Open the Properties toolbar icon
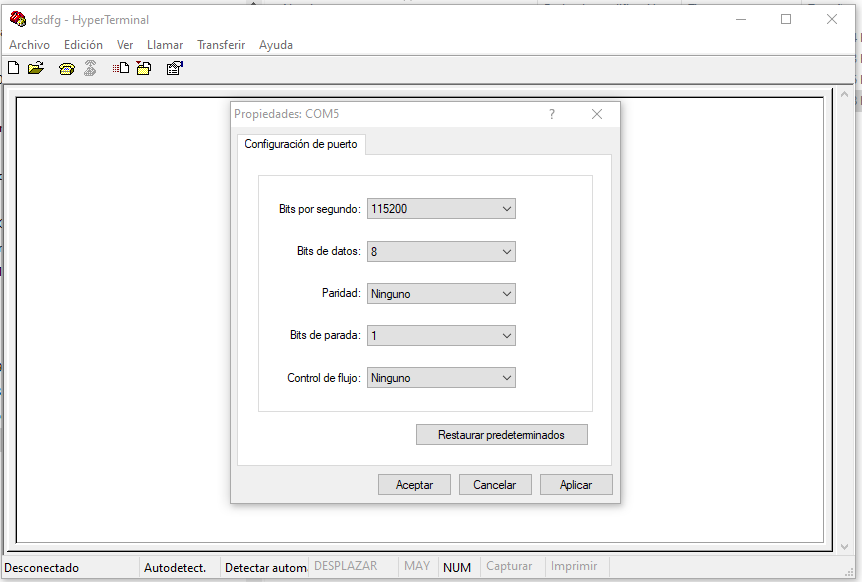The width and height of the screenshot is (862, 582). (x=175, y=69)
